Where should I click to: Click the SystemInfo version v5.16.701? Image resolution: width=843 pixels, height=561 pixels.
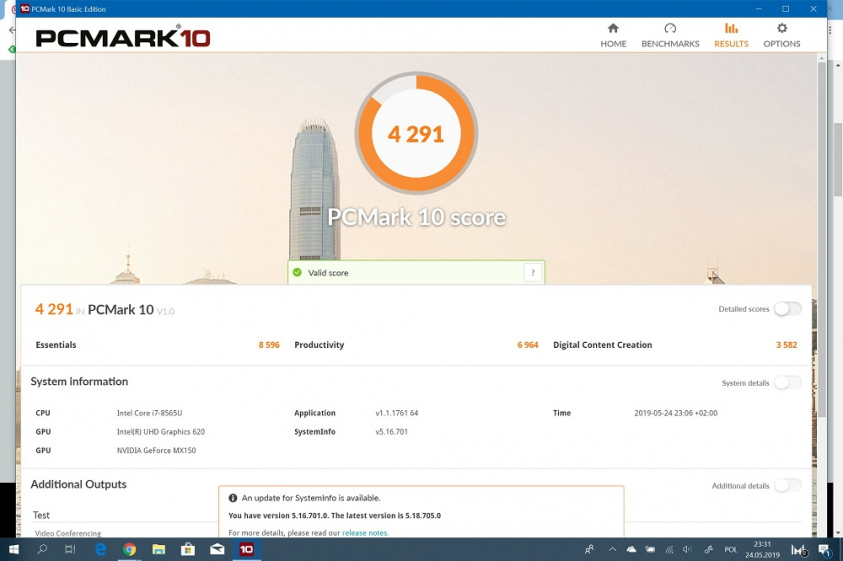pyautogui.click(x=391, y=432)
